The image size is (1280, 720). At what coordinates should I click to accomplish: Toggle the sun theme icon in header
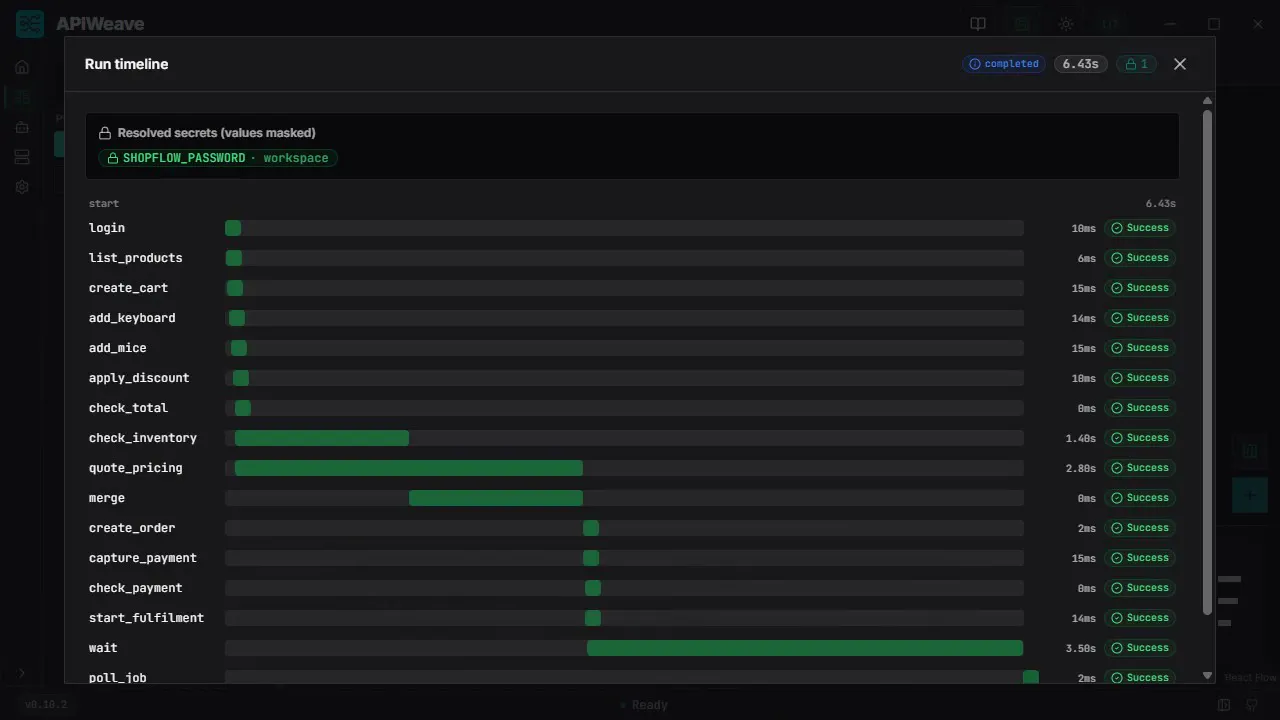click(1066, 24)
